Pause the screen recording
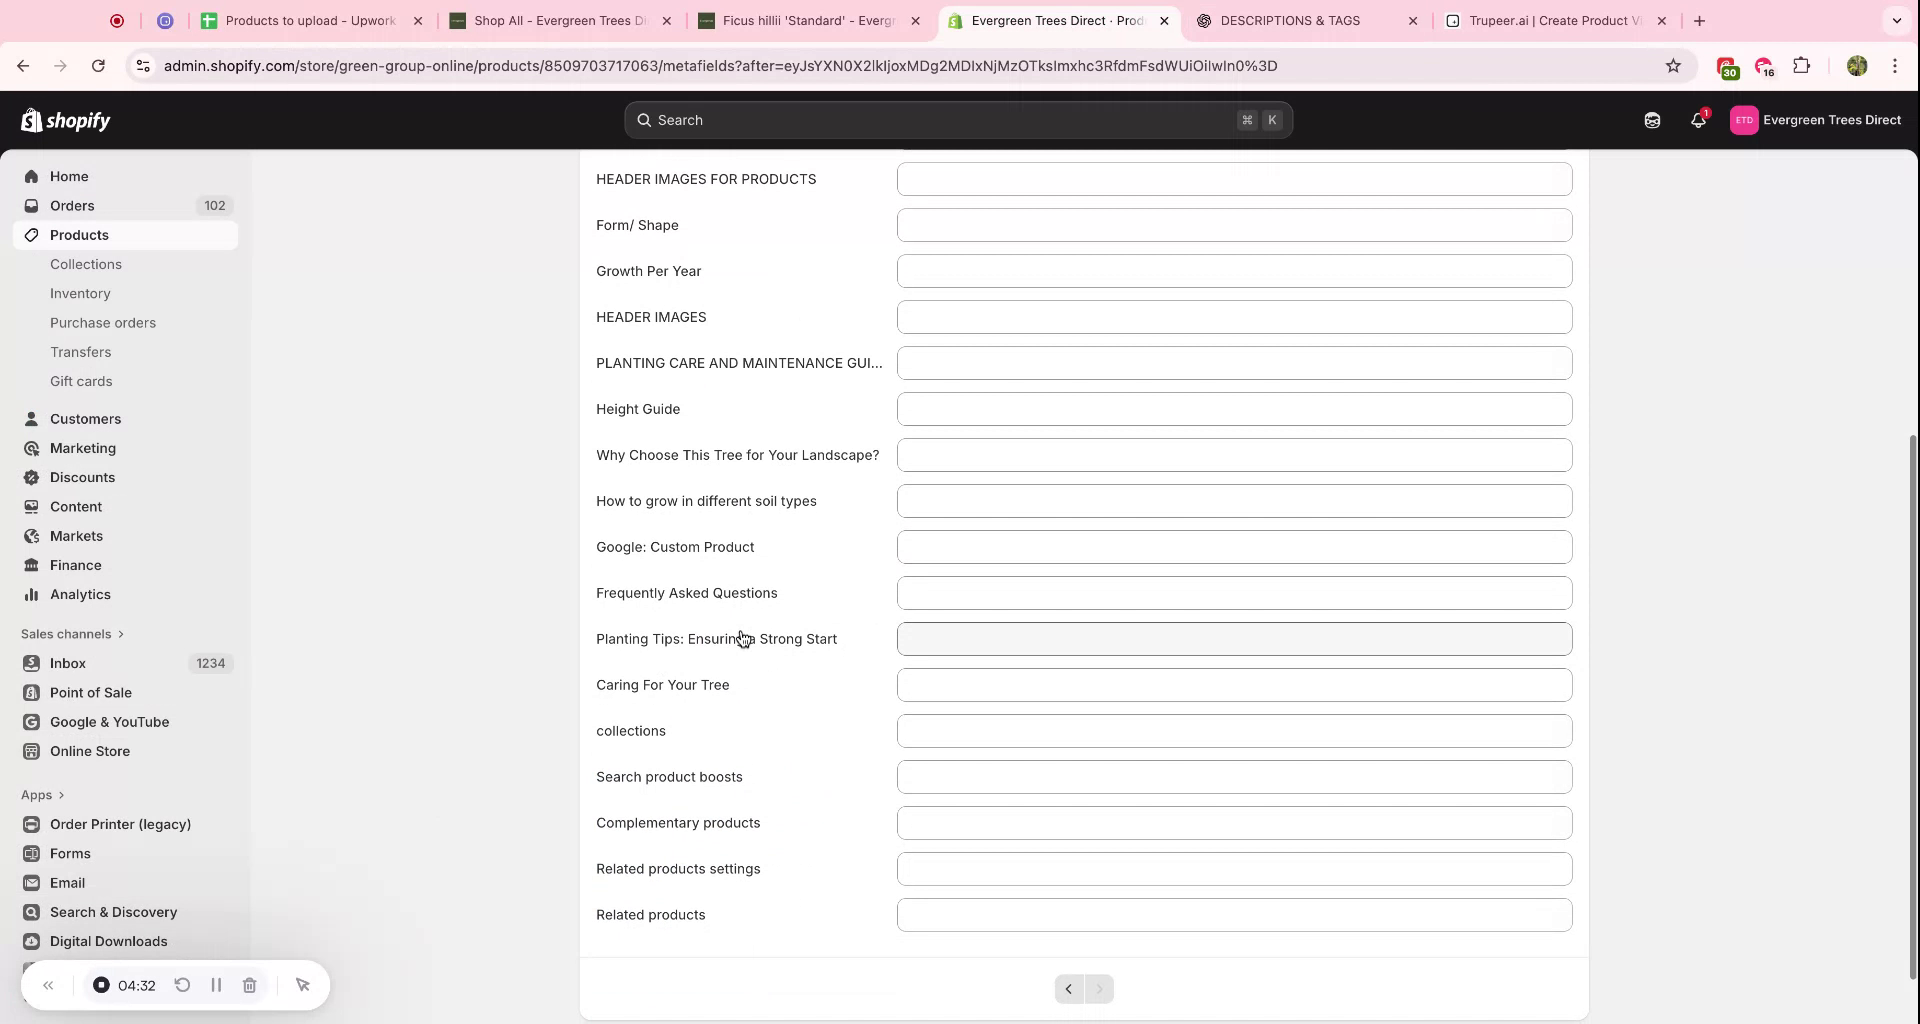This screenshot has height=1024, width=1920. [216, 985]
